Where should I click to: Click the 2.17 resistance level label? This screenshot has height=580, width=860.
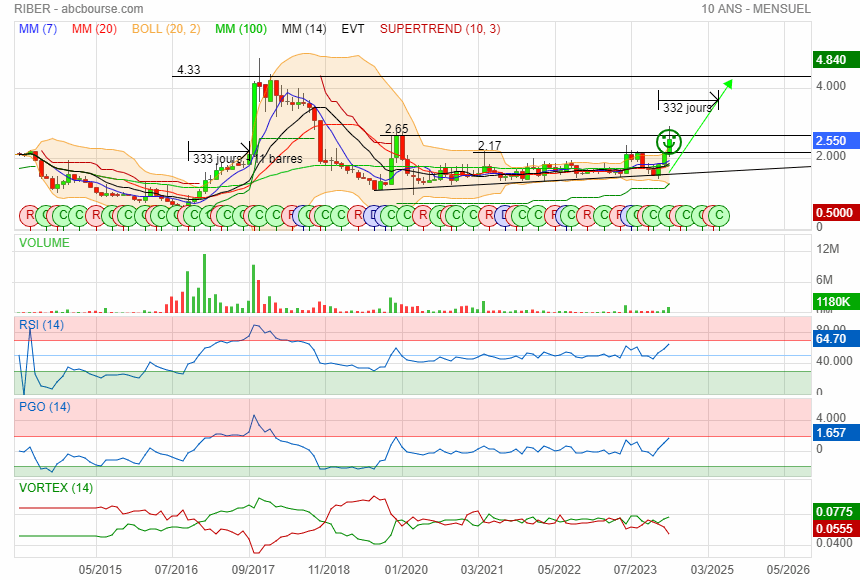[489, 145]
